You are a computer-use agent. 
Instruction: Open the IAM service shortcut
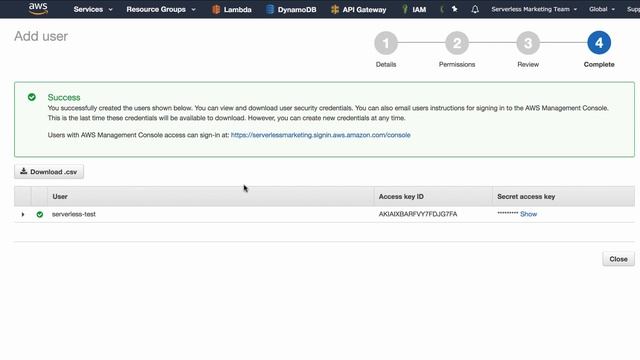click(x=414, y=9)
